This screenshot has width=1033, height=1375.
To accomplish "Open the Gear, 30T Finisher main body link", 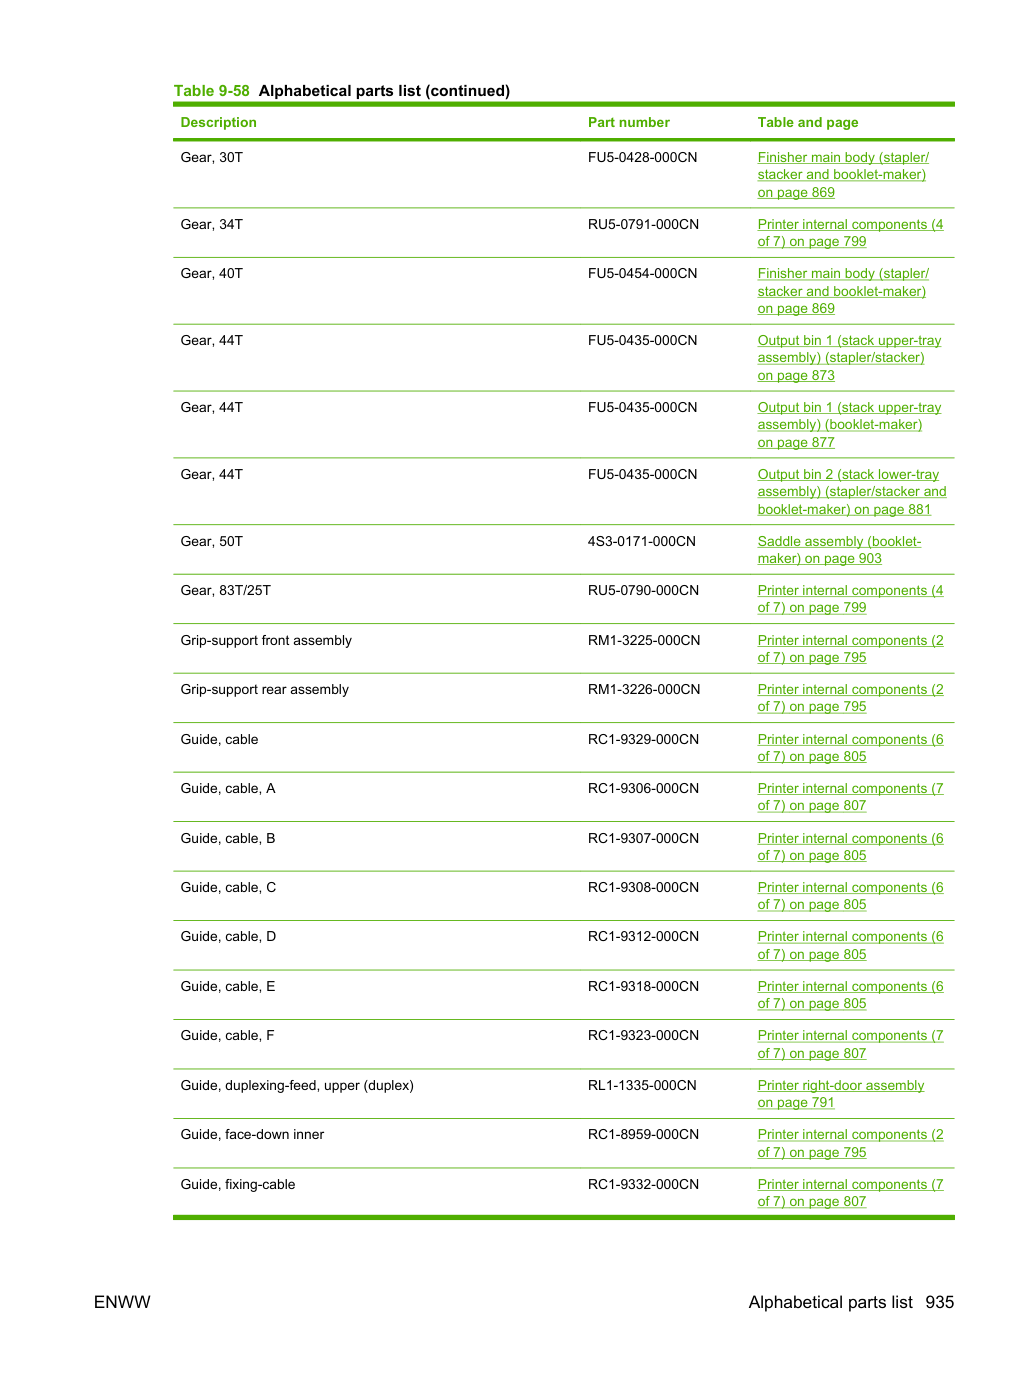I will [x=843, y=175].
